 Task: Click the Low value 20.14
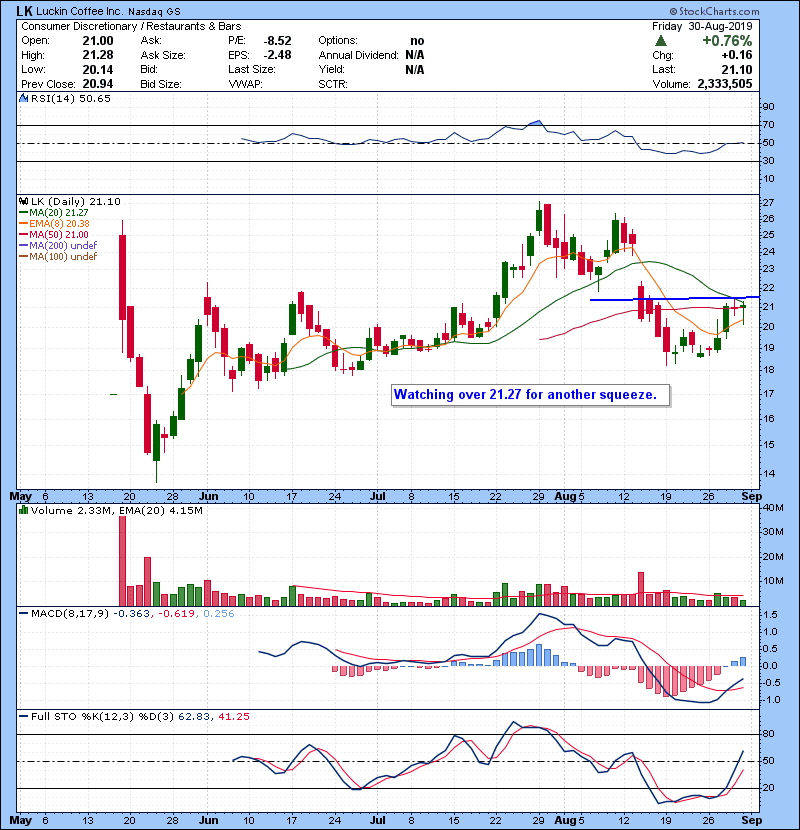pyautogui.click(x=97, y=69)
